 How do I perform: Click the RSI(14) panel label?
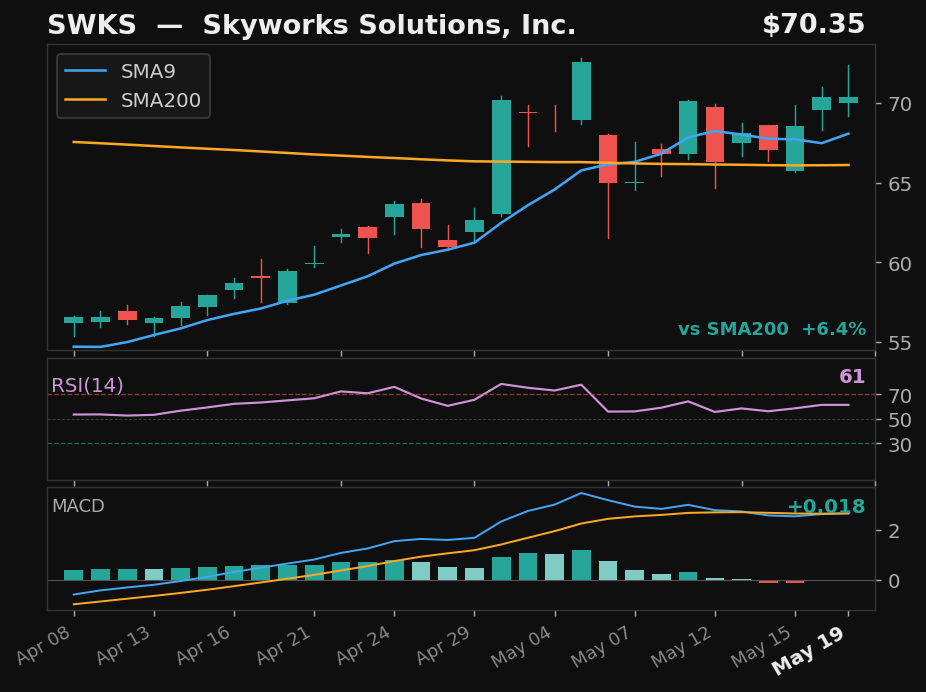[87, 386]
